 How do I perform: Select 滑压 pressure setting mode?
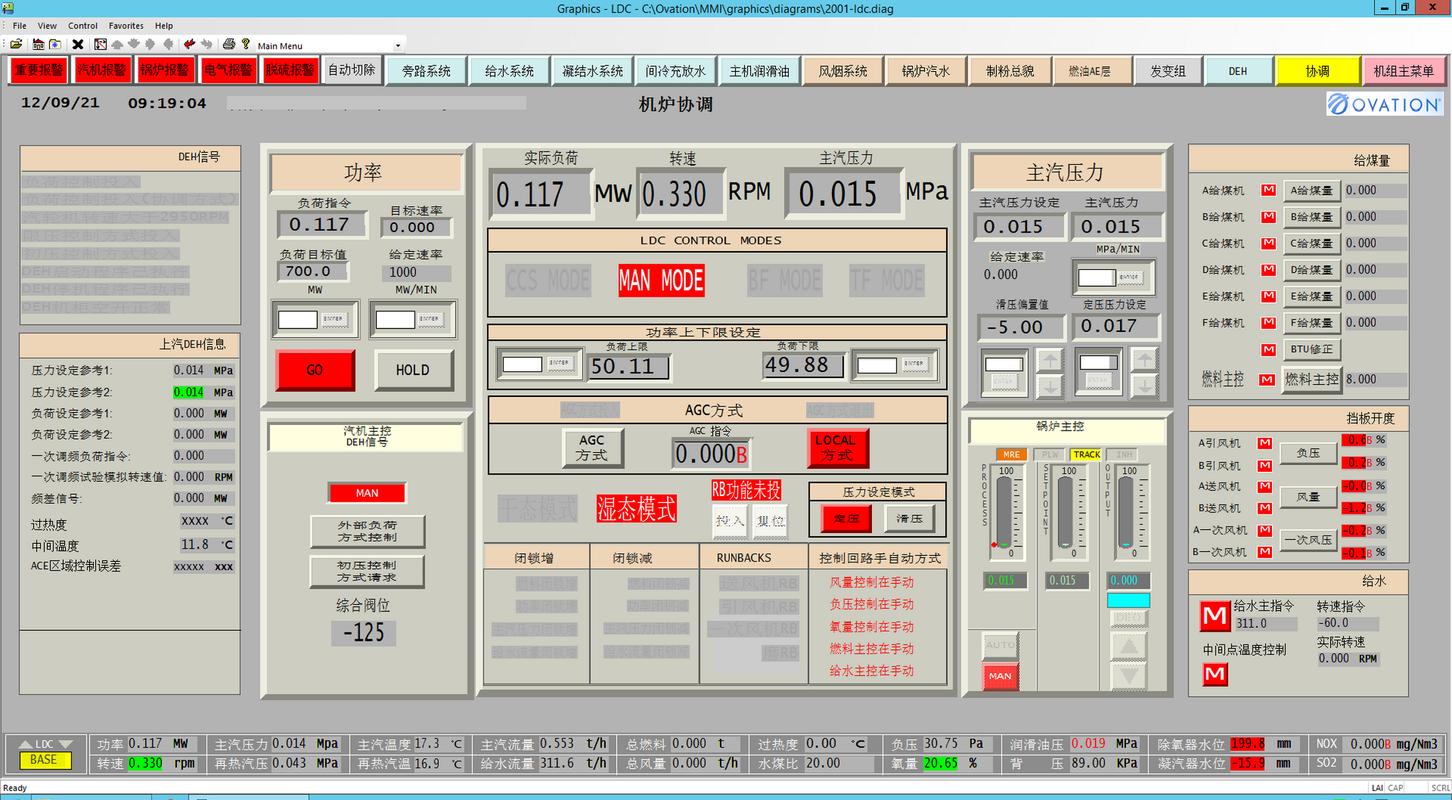pyautogui.click(x=909, y=518)
